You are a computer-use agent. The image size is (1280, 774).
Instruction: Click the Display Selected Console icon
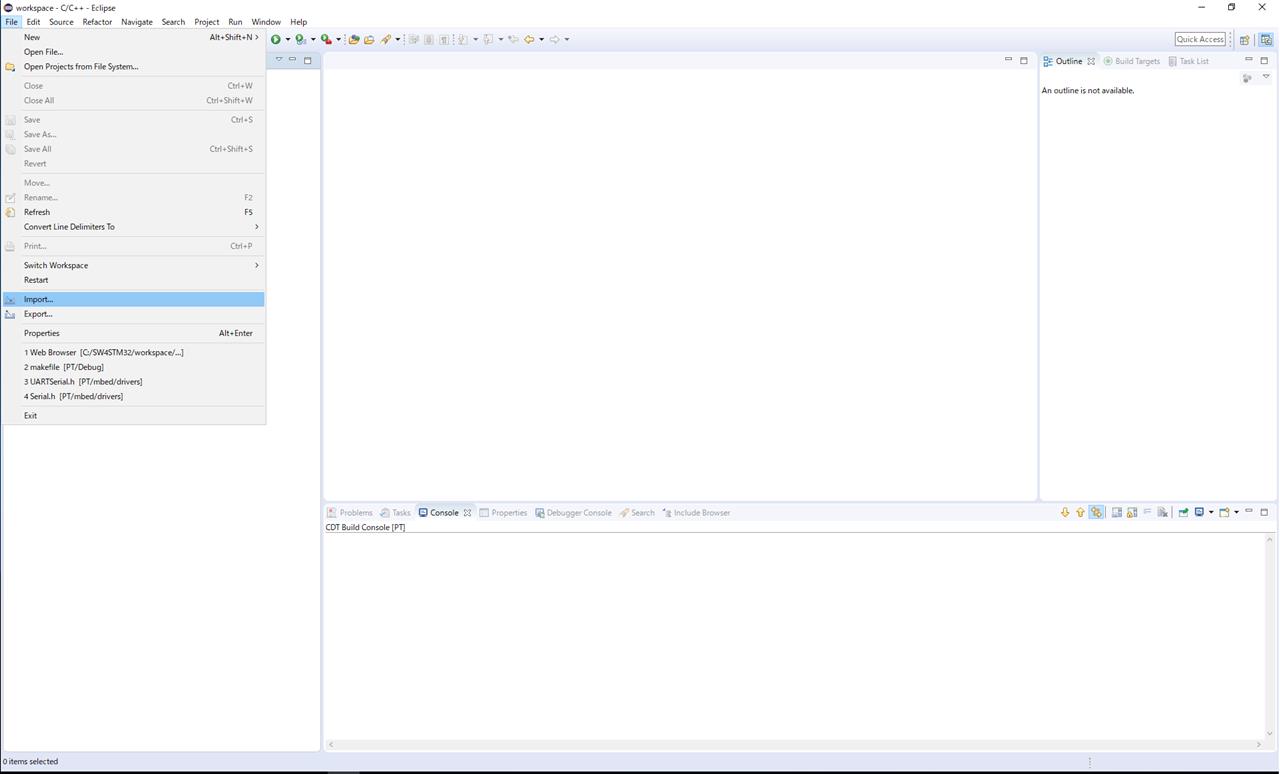point(1198,512)
